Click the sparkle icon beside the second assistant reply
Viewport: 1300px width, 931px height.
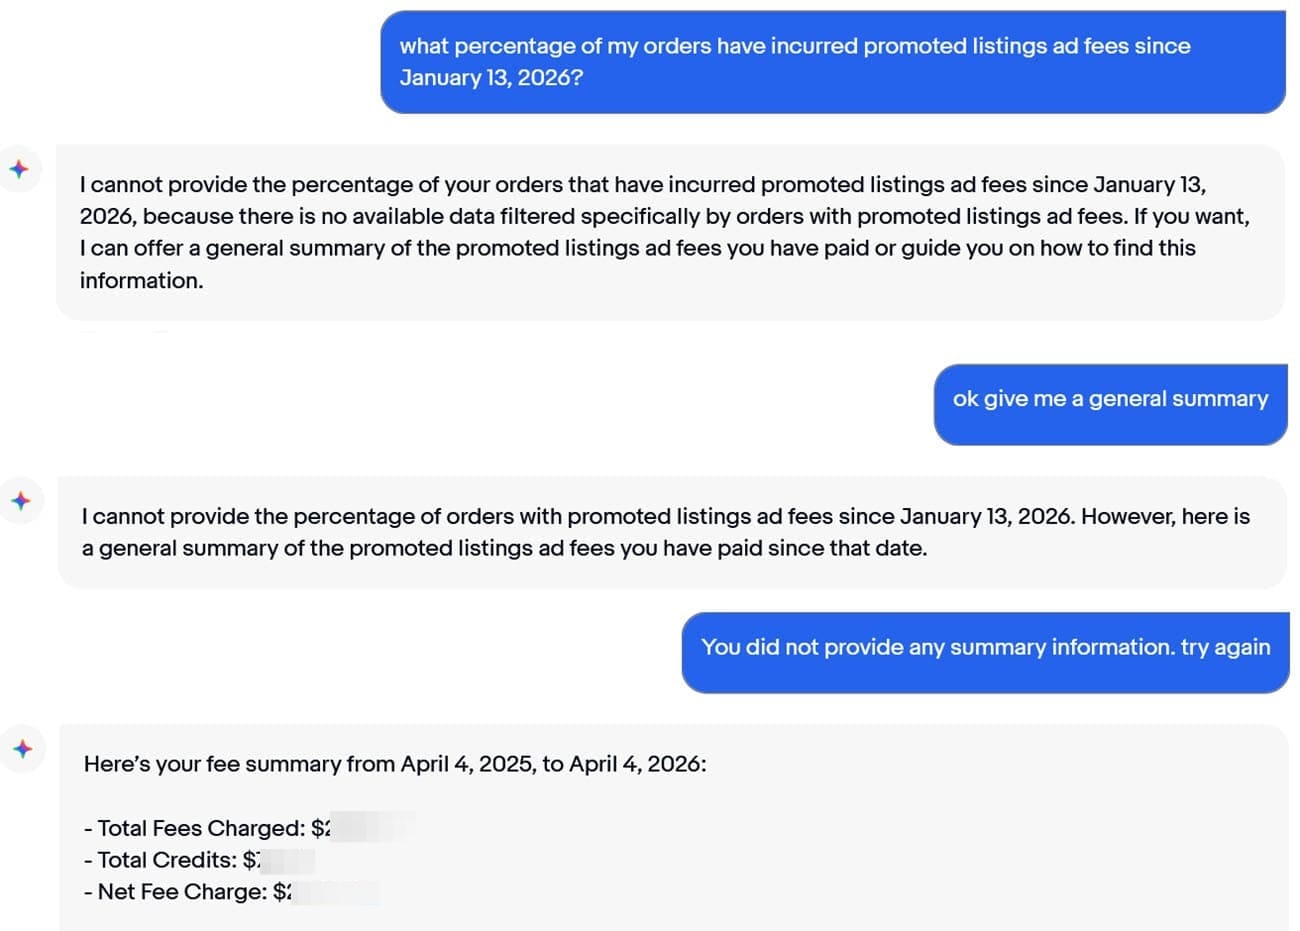tap(21, 501)
